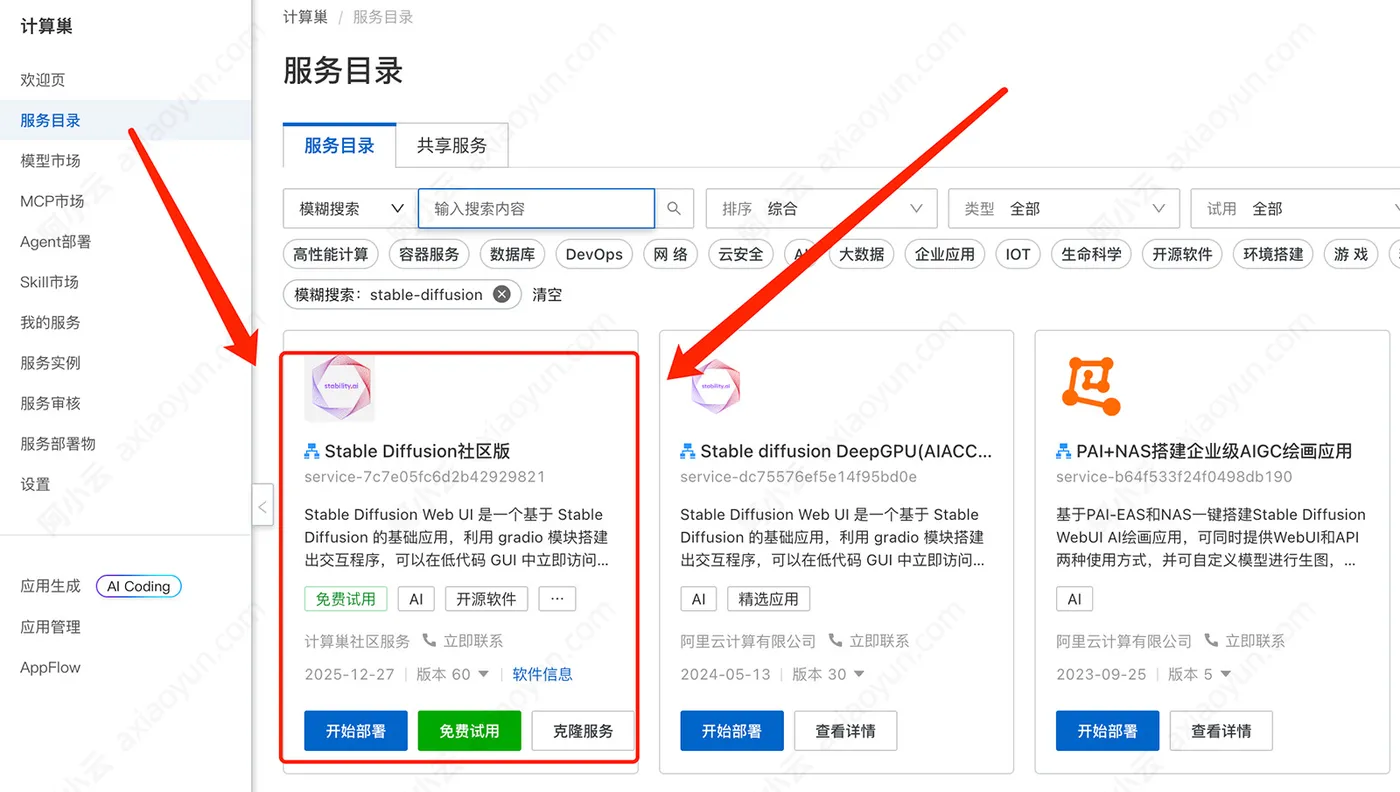Click the icon beside PAI+NAS搭建企业级AIGC title
This screenshot has height=792, width=1400.
[1064, 452]
